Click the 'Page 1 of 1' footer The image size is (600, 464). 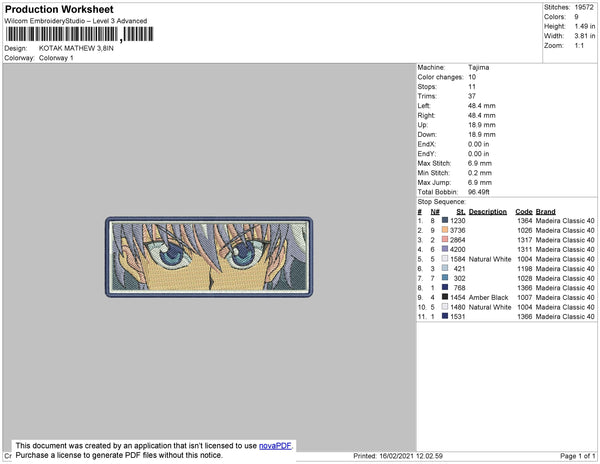[x=577, y=456]
